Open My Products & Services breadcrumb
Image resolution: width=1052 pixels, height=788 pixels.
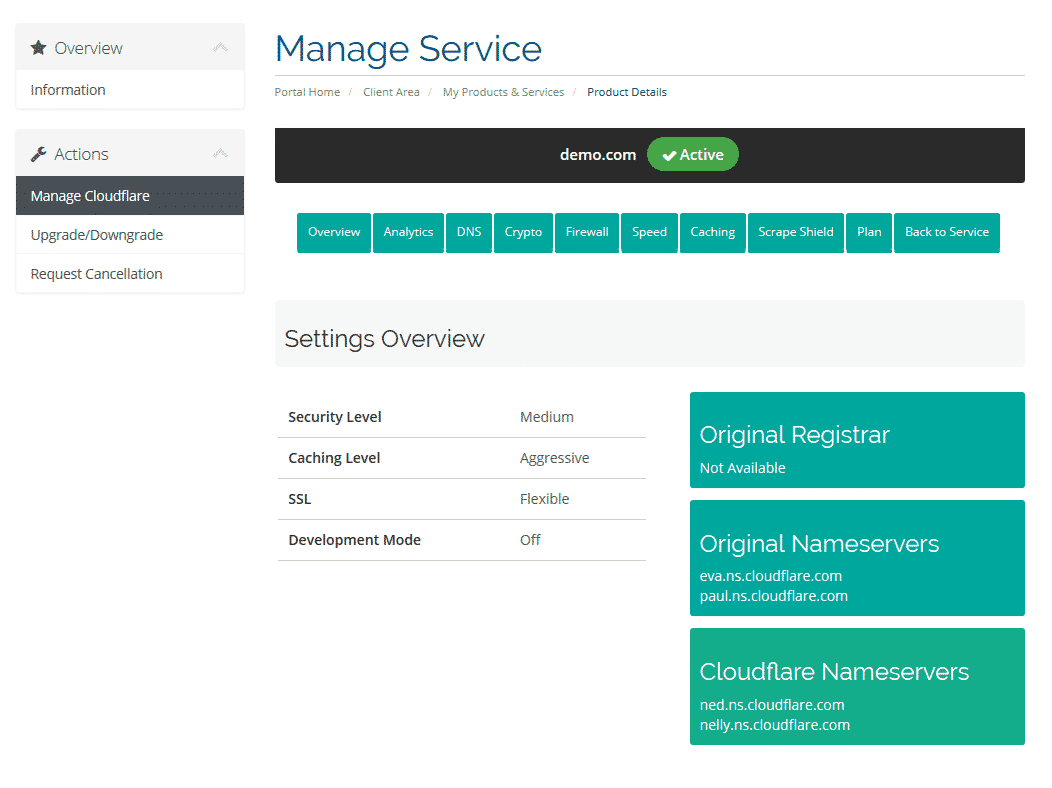point(503,91)
